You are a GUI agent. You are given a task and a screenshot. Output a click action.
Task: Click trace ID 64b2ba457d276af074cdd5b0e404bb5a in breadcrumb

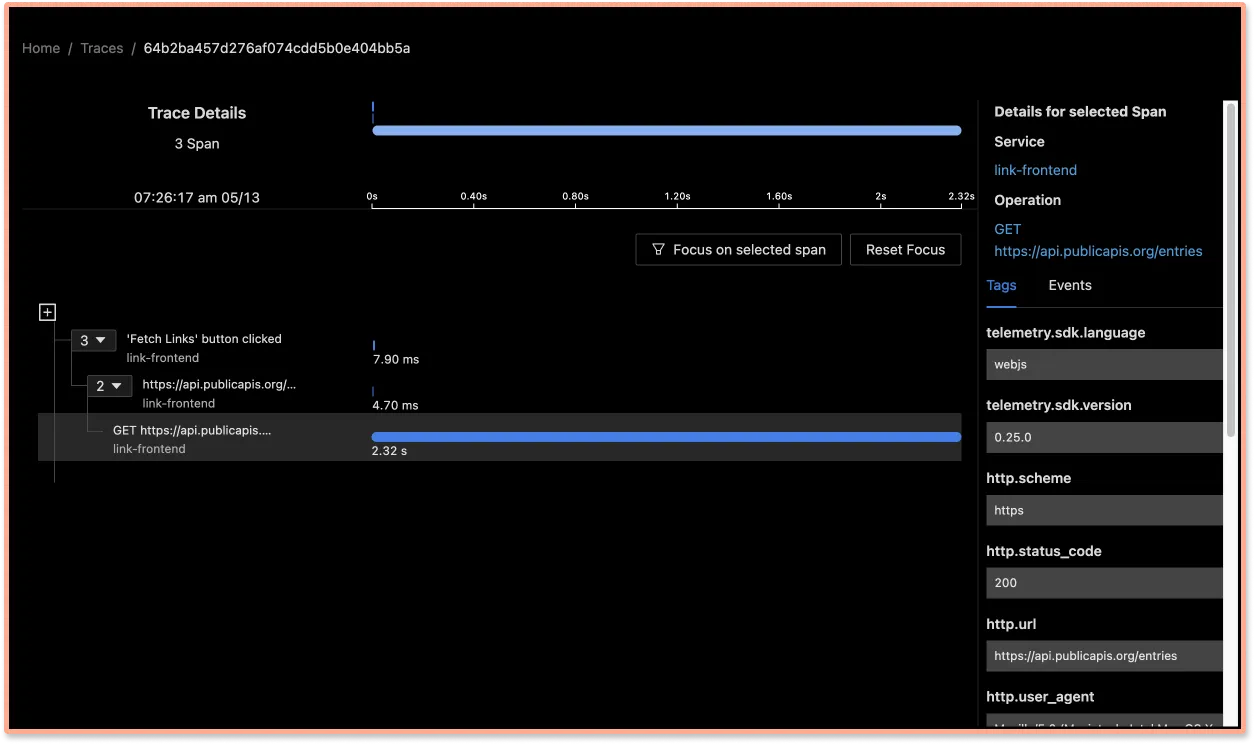tap(277, 48)
